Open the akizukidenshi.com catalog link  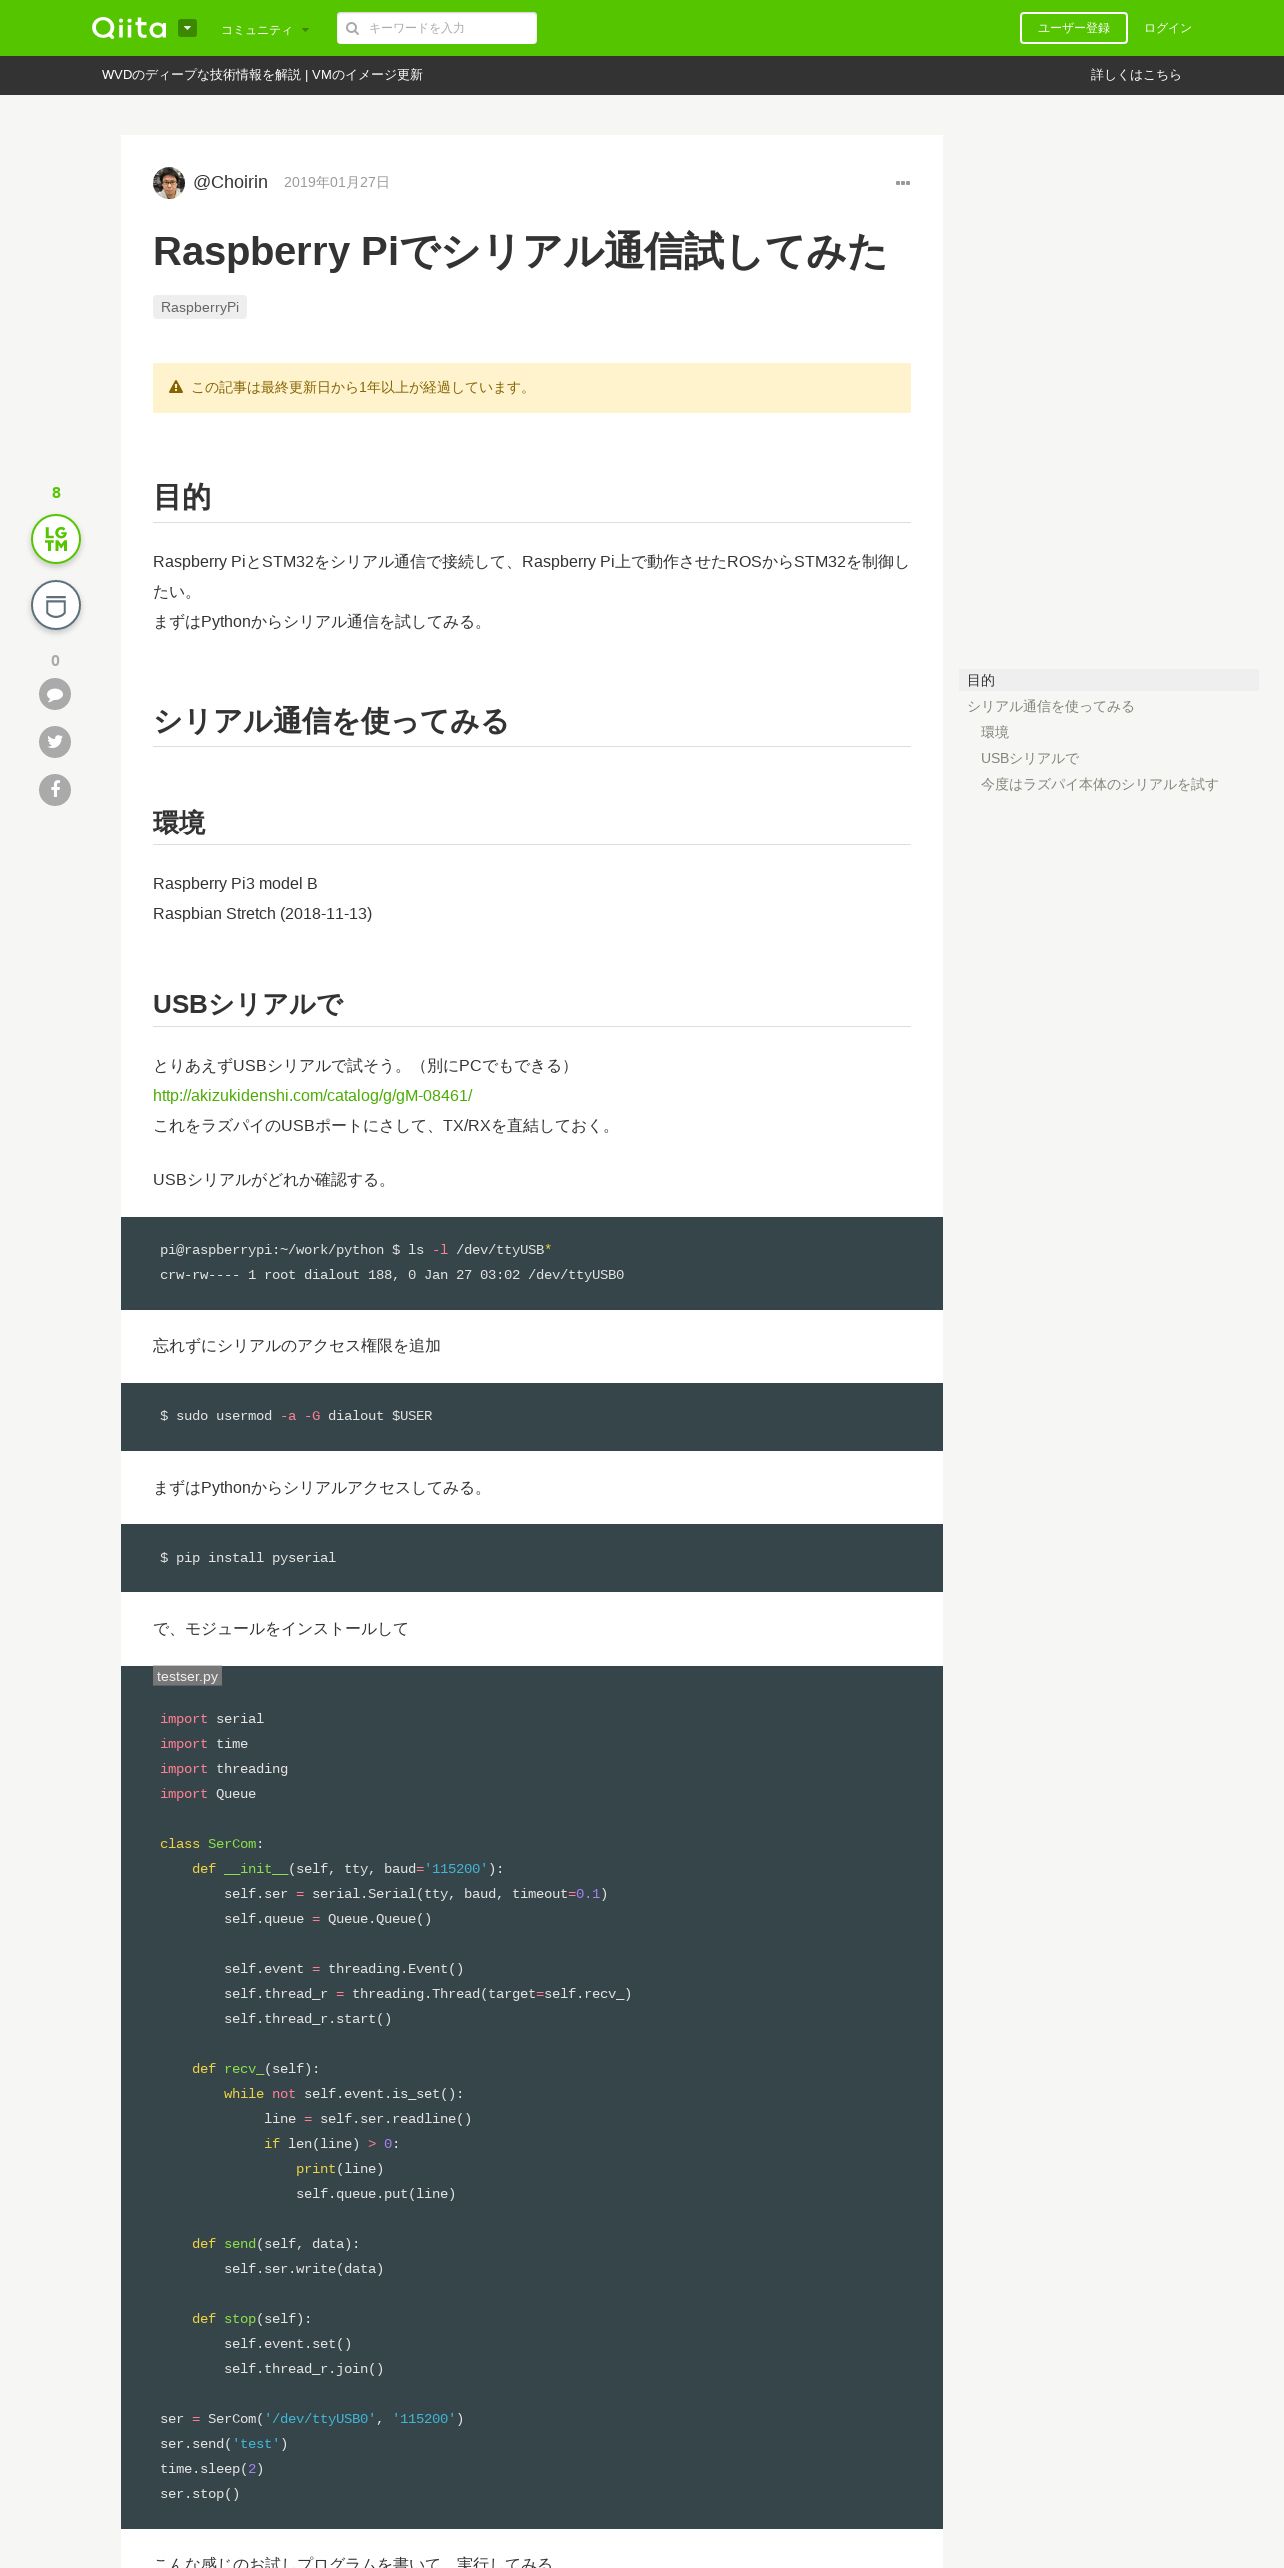tap(312, 1096)
